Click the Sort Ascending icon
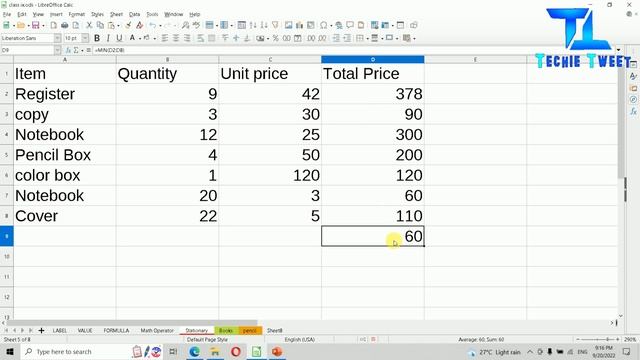640x360 pixels. pyautogui.click(x=253, y=25)
